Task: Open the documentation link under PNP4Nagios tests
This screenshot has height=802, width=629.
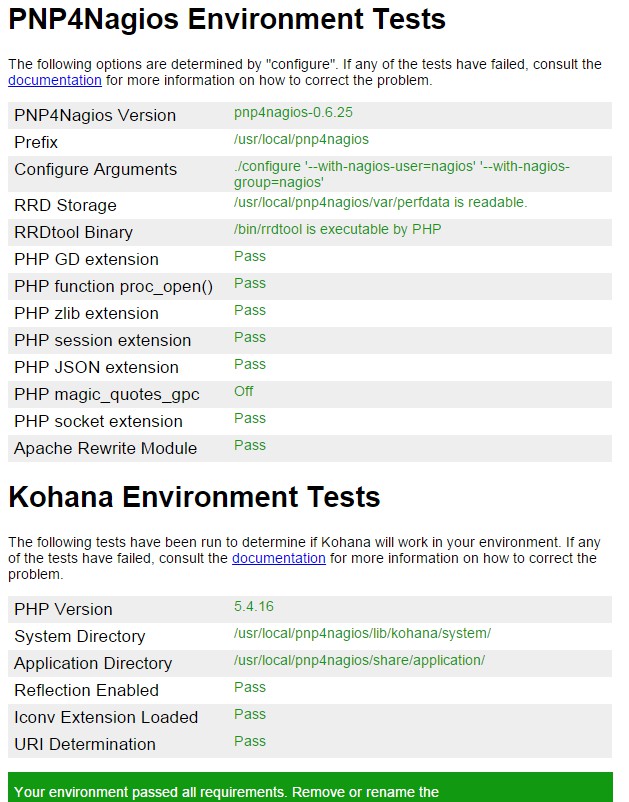Action: pos(55,80)
